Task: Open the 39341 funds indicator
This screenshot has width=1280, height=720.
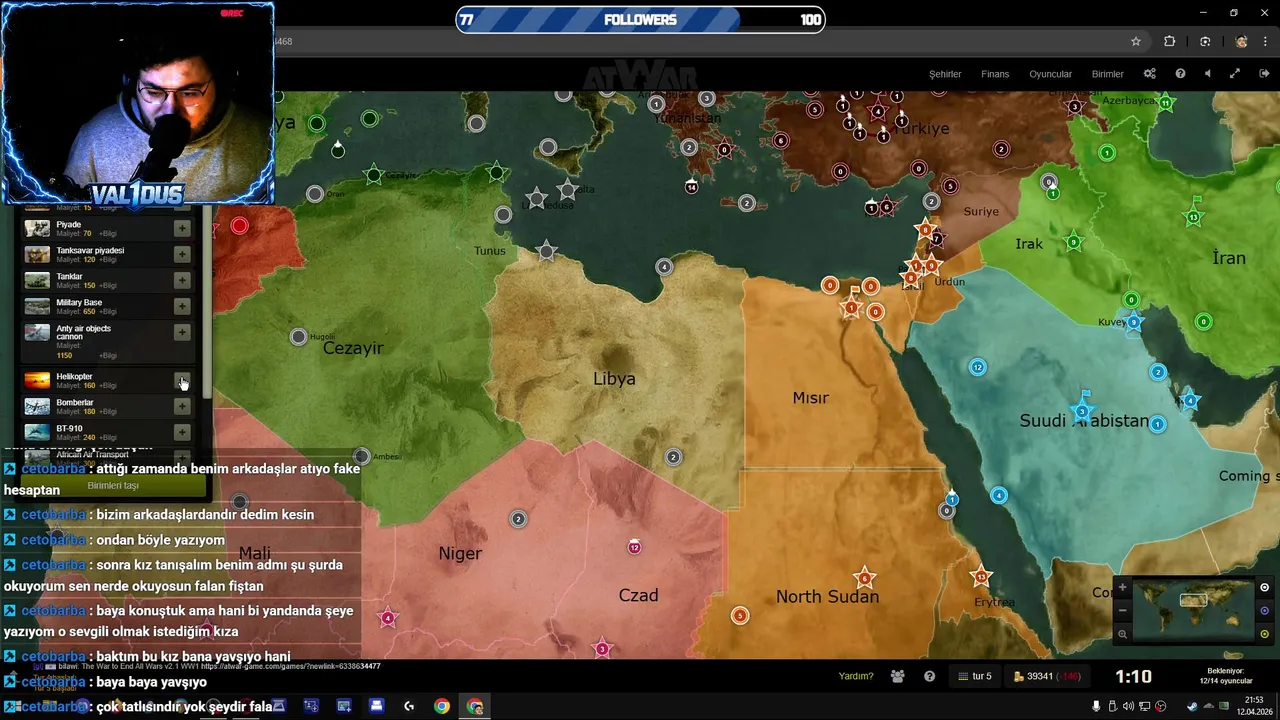Action: (x=1047, y=677)
